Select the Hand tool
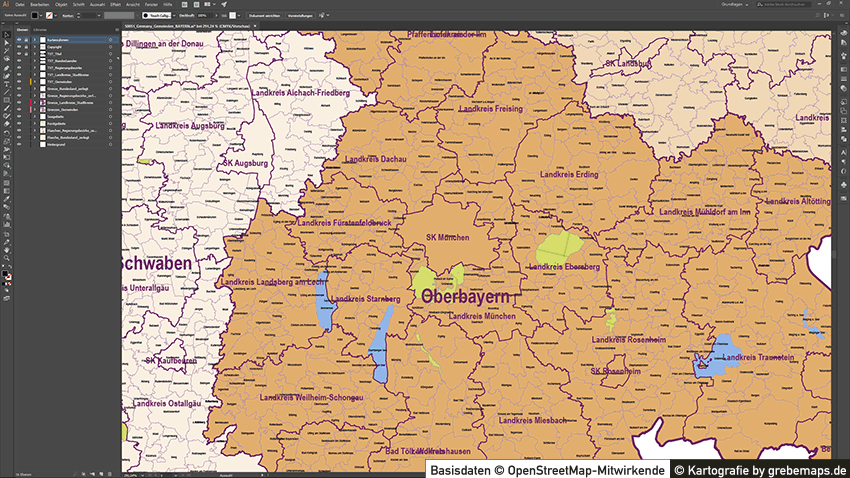Viewport: 850px width, 478px height. pos(7,248)
